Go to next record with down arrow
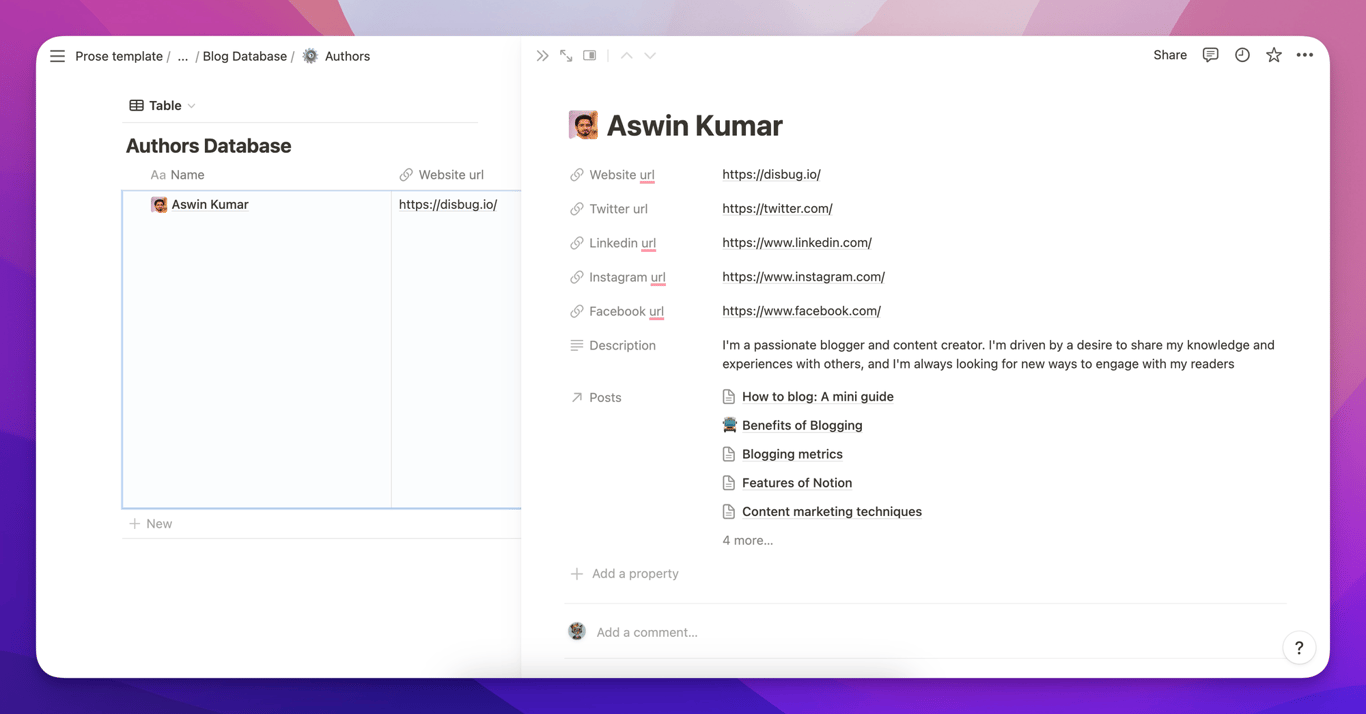This screenshot has width=1366, height=714. pyautogui.click(x=650, y=56)
